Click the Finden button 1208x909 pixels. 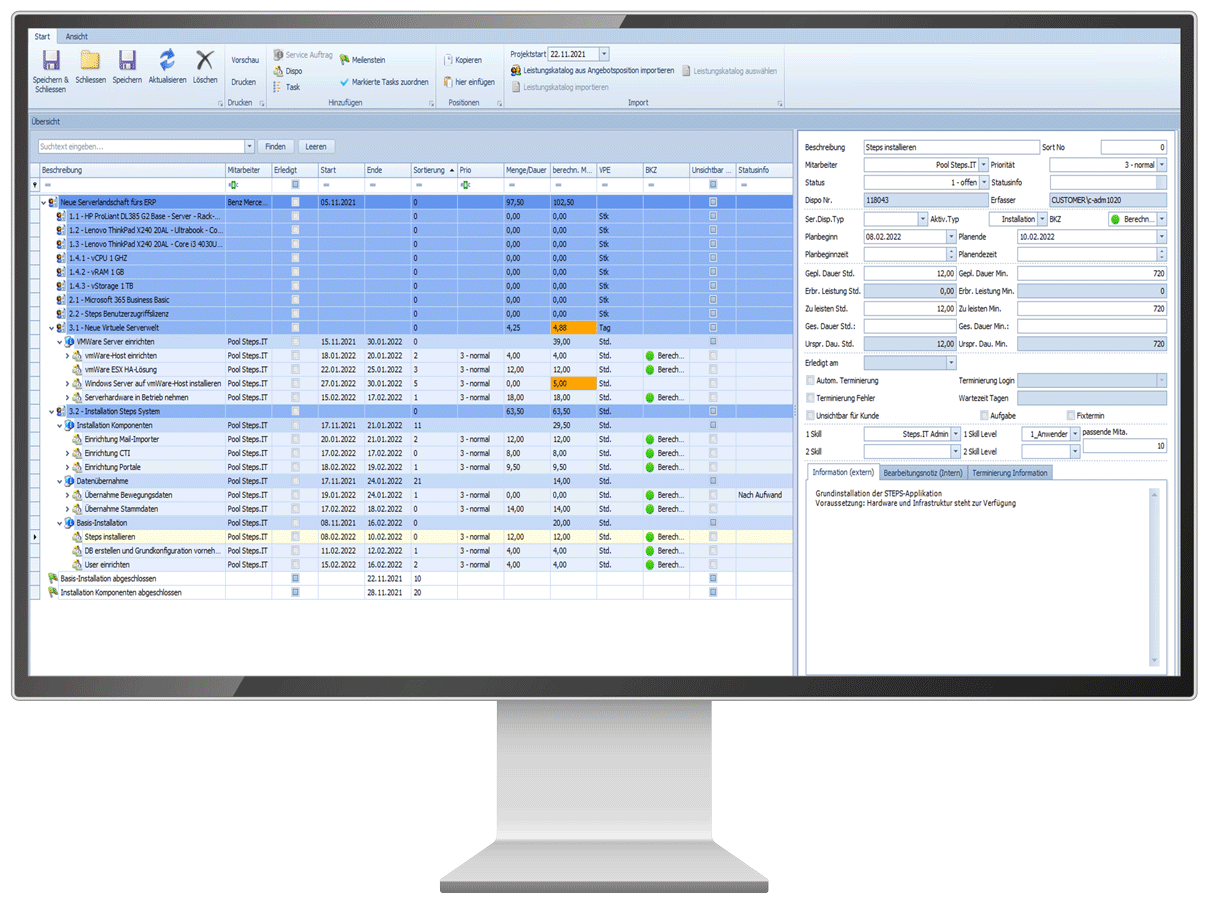pyautogui.click(x=276, y=146)
